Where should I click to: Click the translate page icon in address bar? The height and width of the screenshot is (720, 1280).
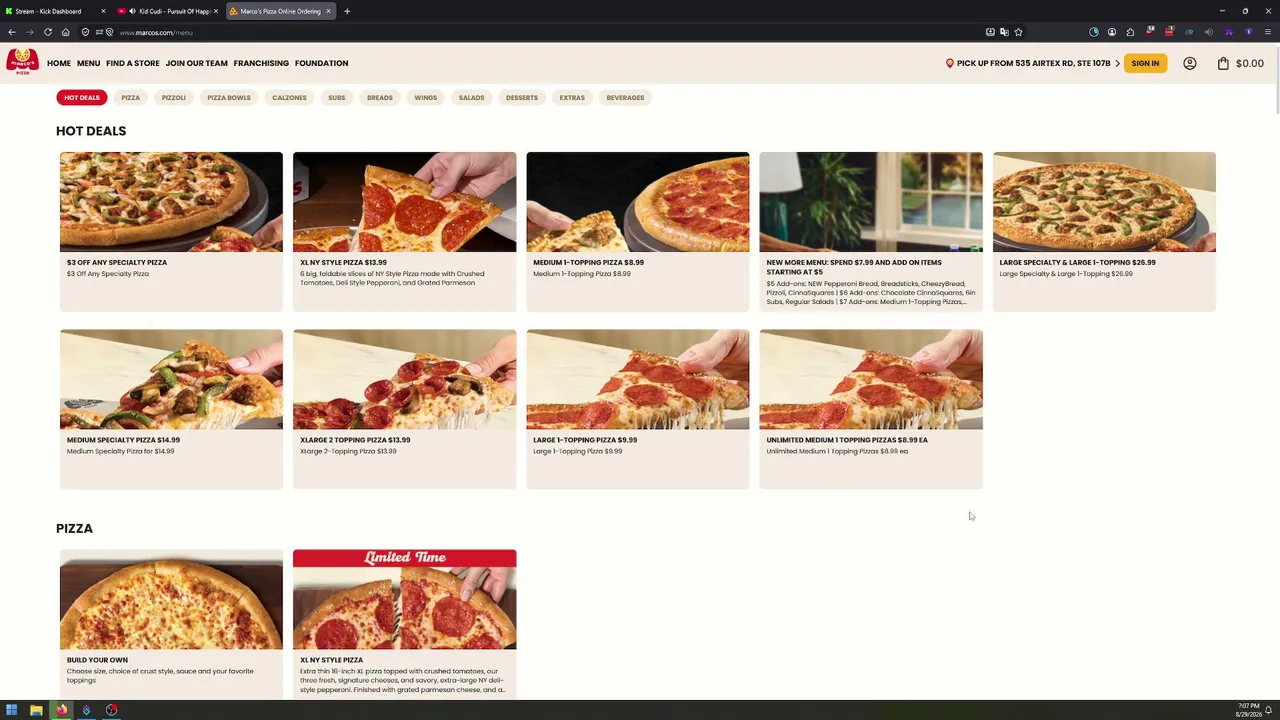tap(1004, 32)
